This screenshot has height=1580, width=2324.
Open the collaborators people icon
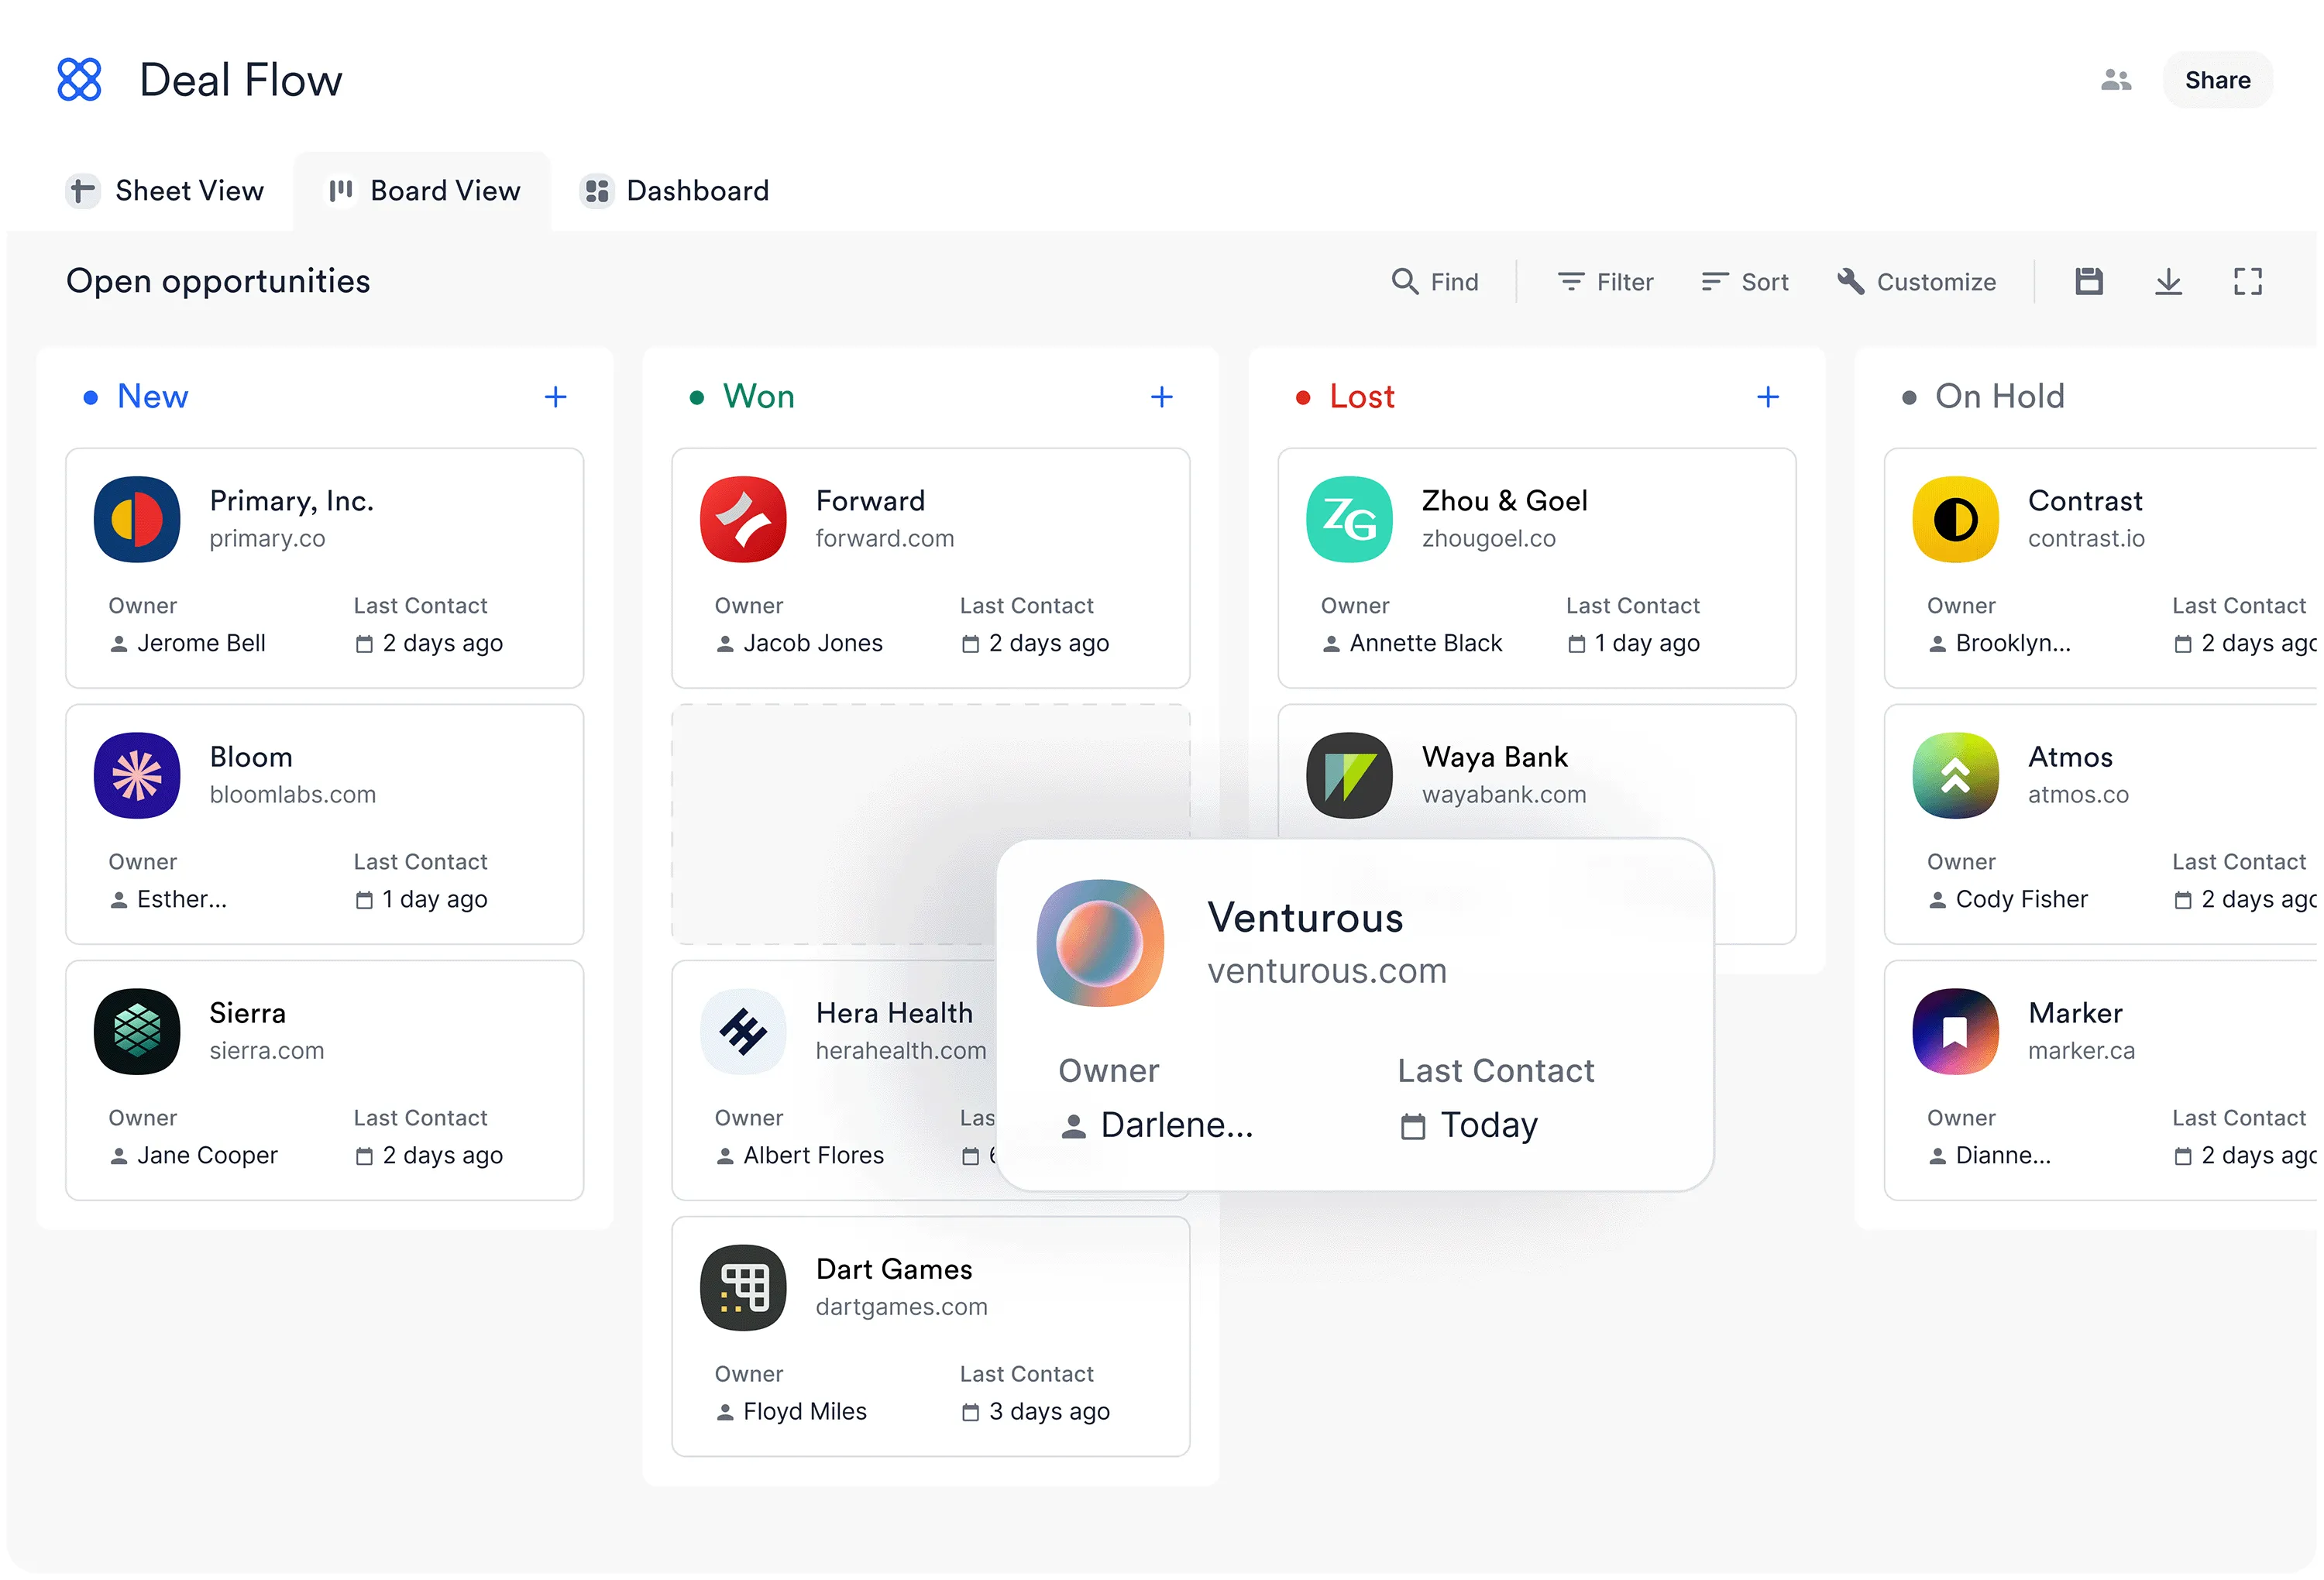2115,80
